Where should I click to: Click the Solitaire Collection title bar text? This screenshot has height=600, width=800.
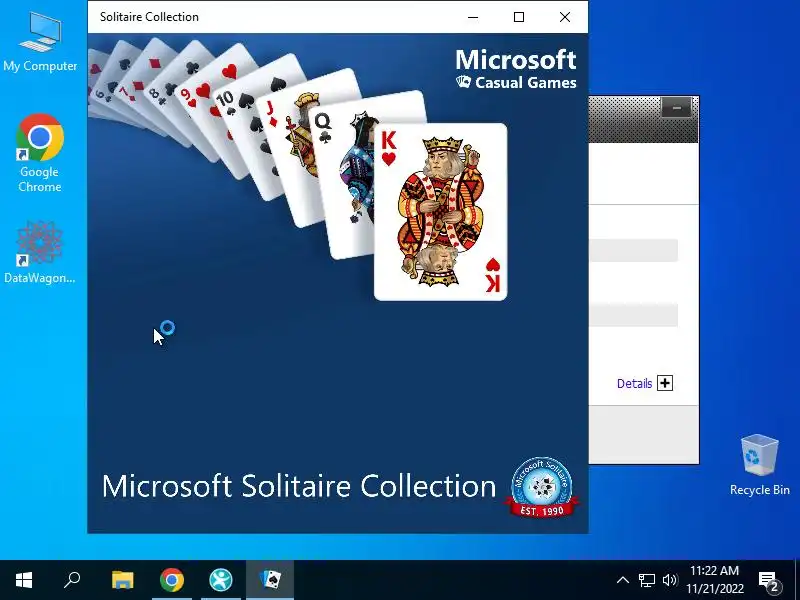pos(149,17)
